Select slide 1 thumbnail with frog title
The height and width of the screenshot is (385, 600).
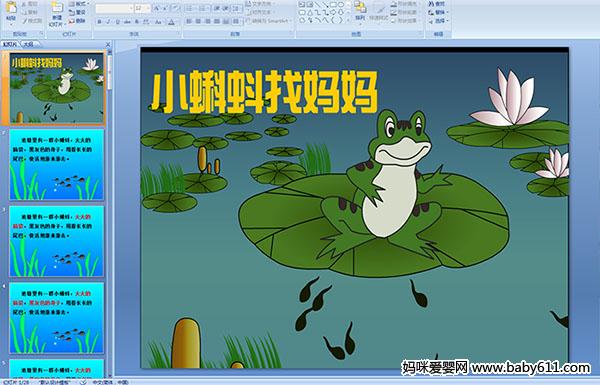[x=57, y=88]
